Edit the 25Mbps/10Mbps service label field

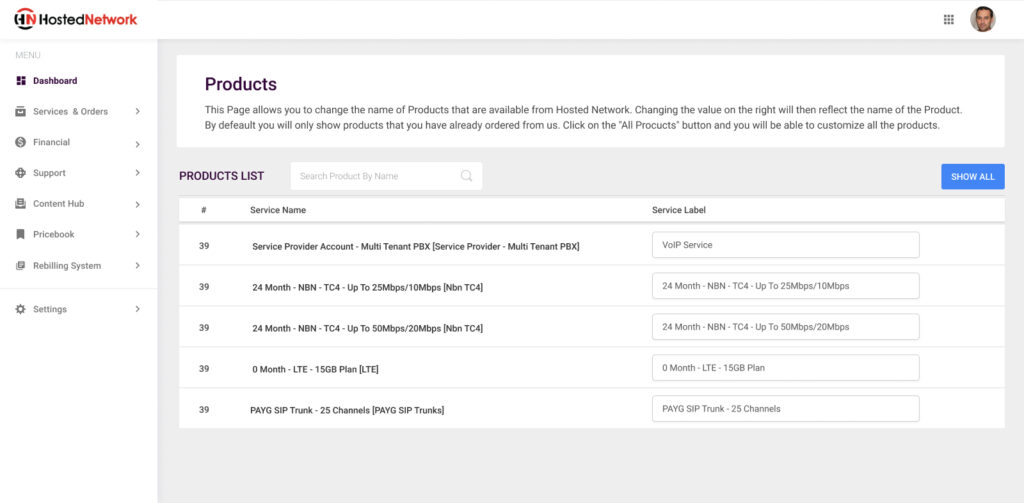click(786, 286)
